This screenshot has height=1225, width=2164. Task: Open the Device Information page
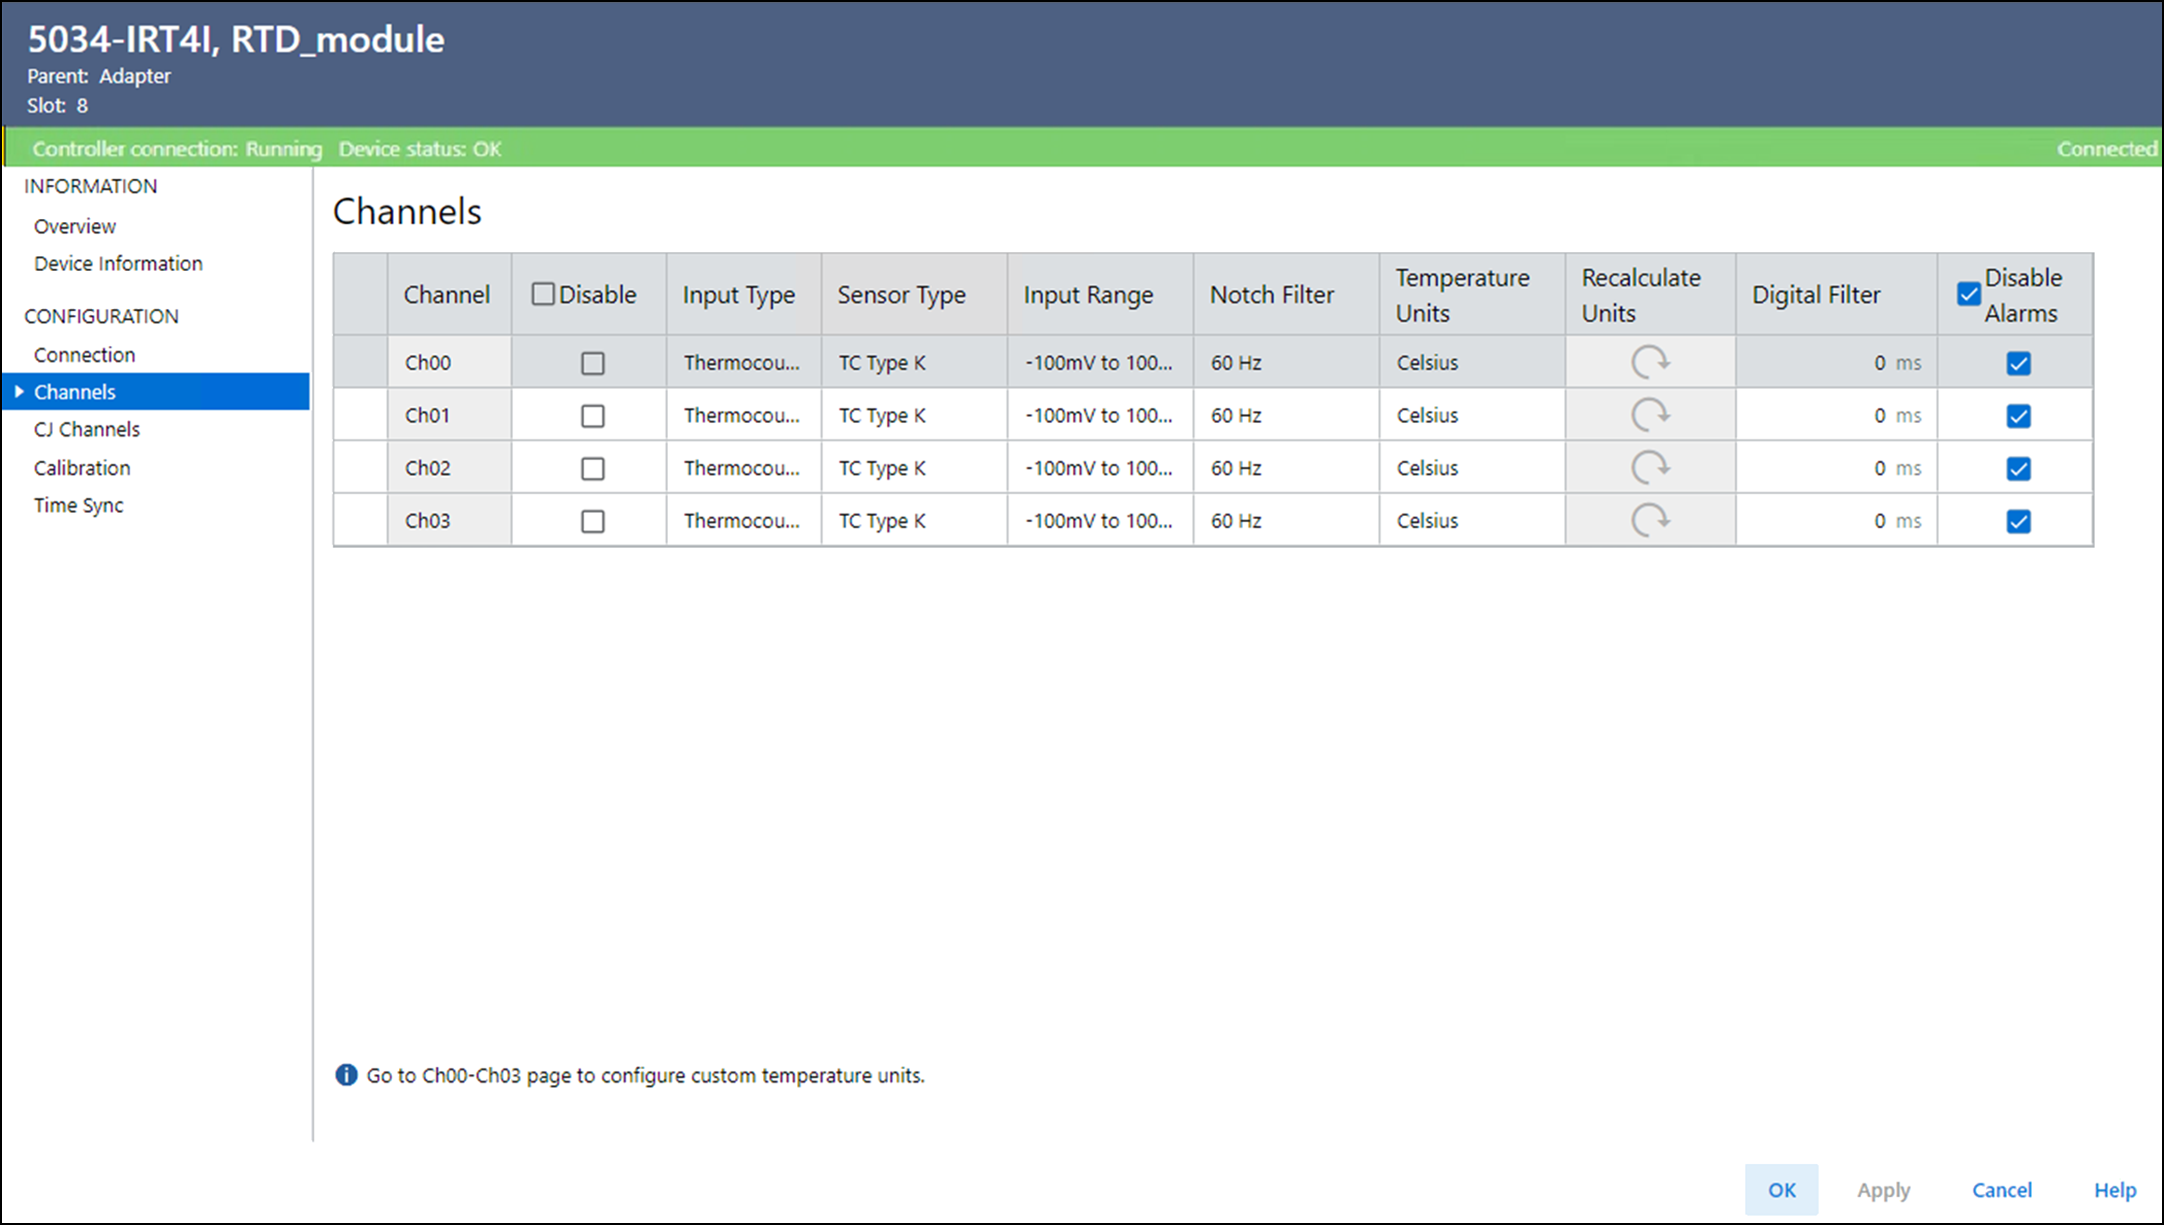118,263
